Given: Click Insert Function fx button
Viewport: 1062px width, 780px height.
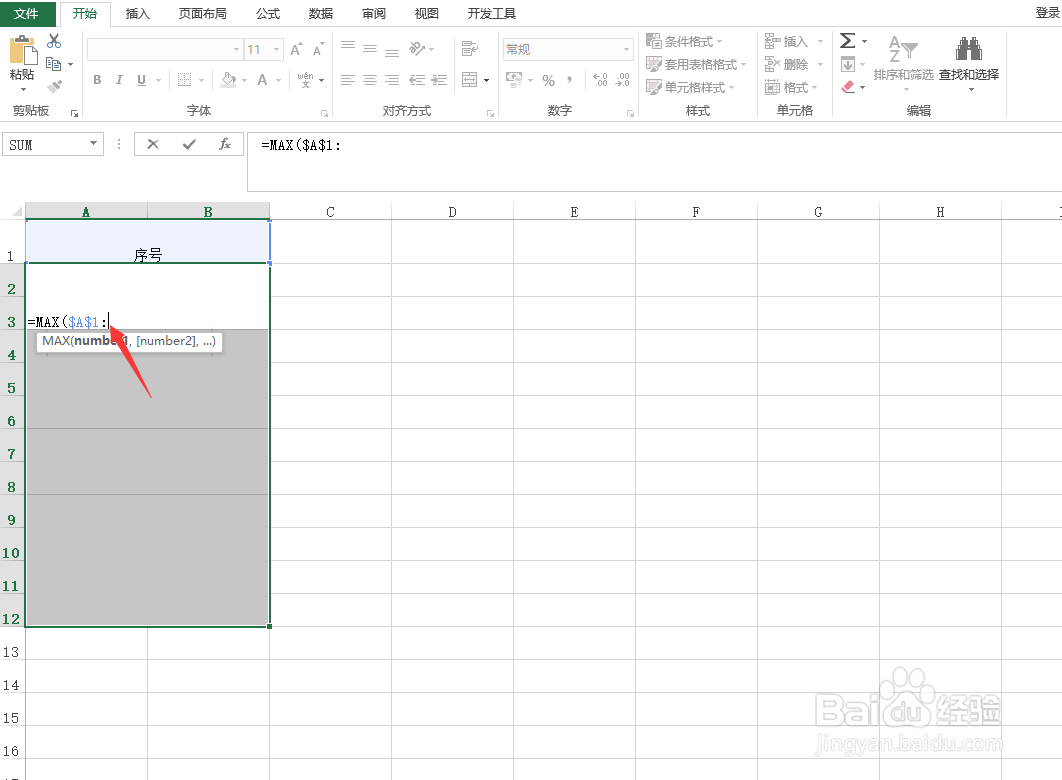Looking at the screenshot, I should pos(225,144).
